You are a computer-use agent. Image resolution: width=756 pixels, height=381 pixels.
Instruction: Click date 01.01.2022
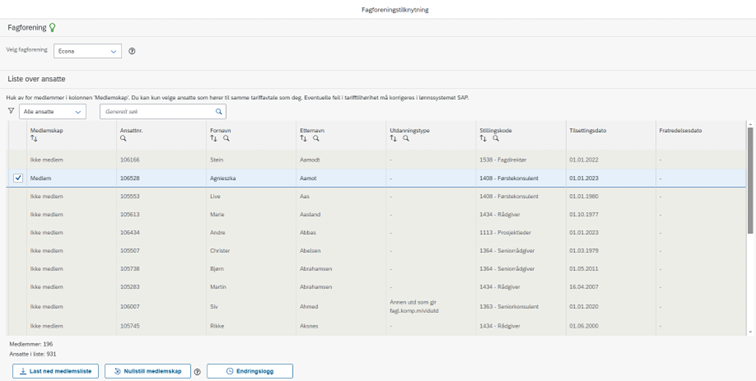tap(584, 160)
